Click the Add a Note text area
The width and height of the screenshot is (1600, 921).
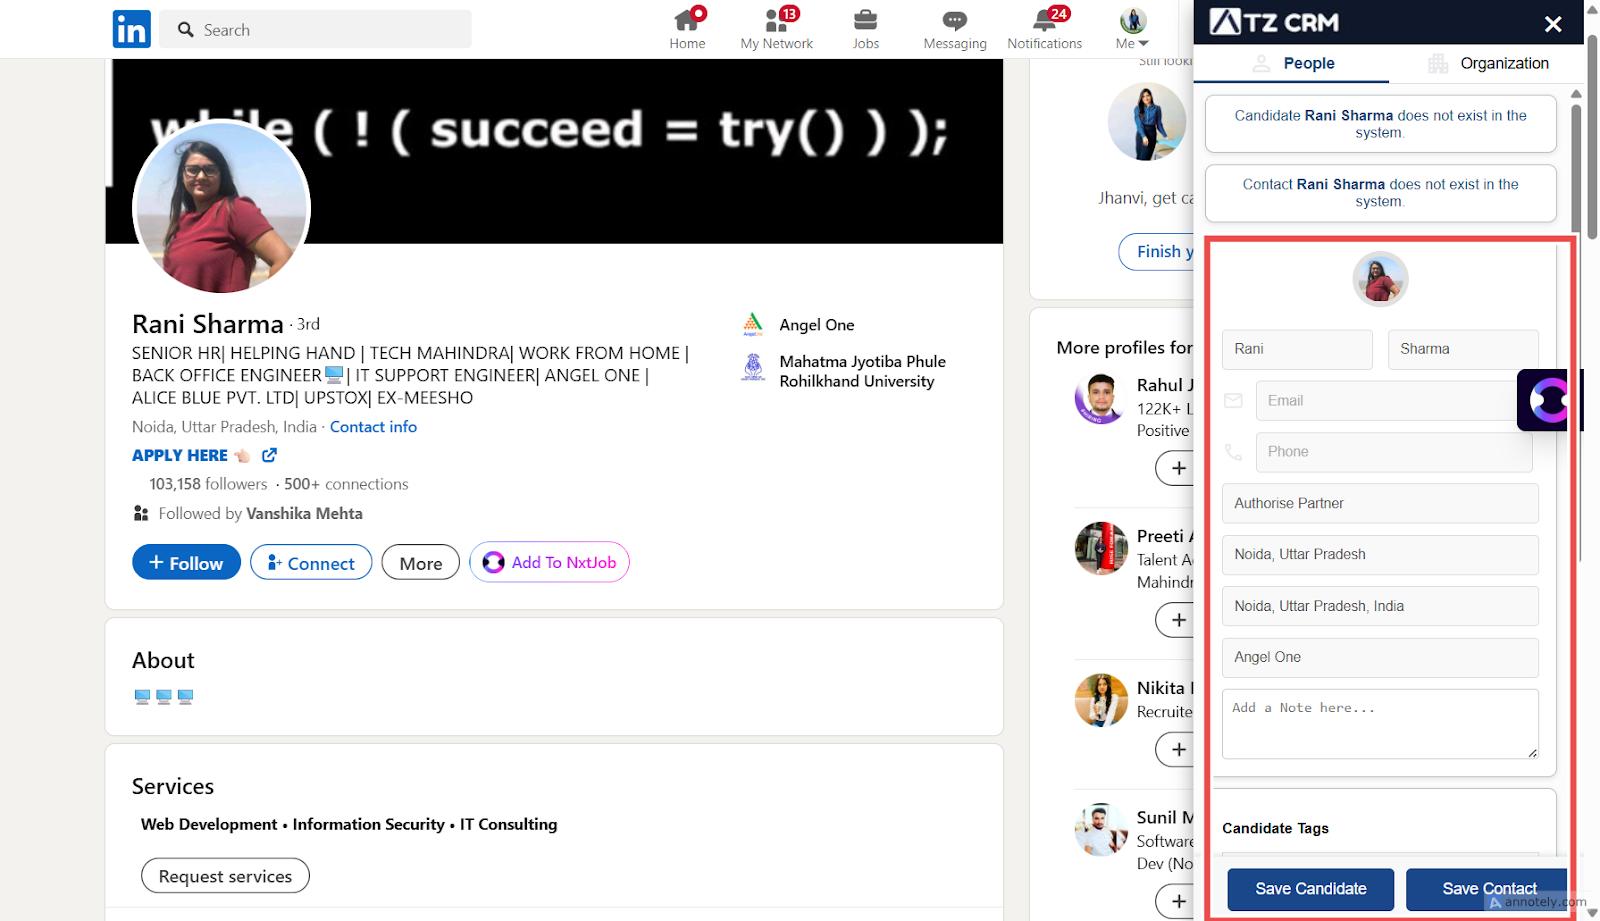pos(1380,724)
